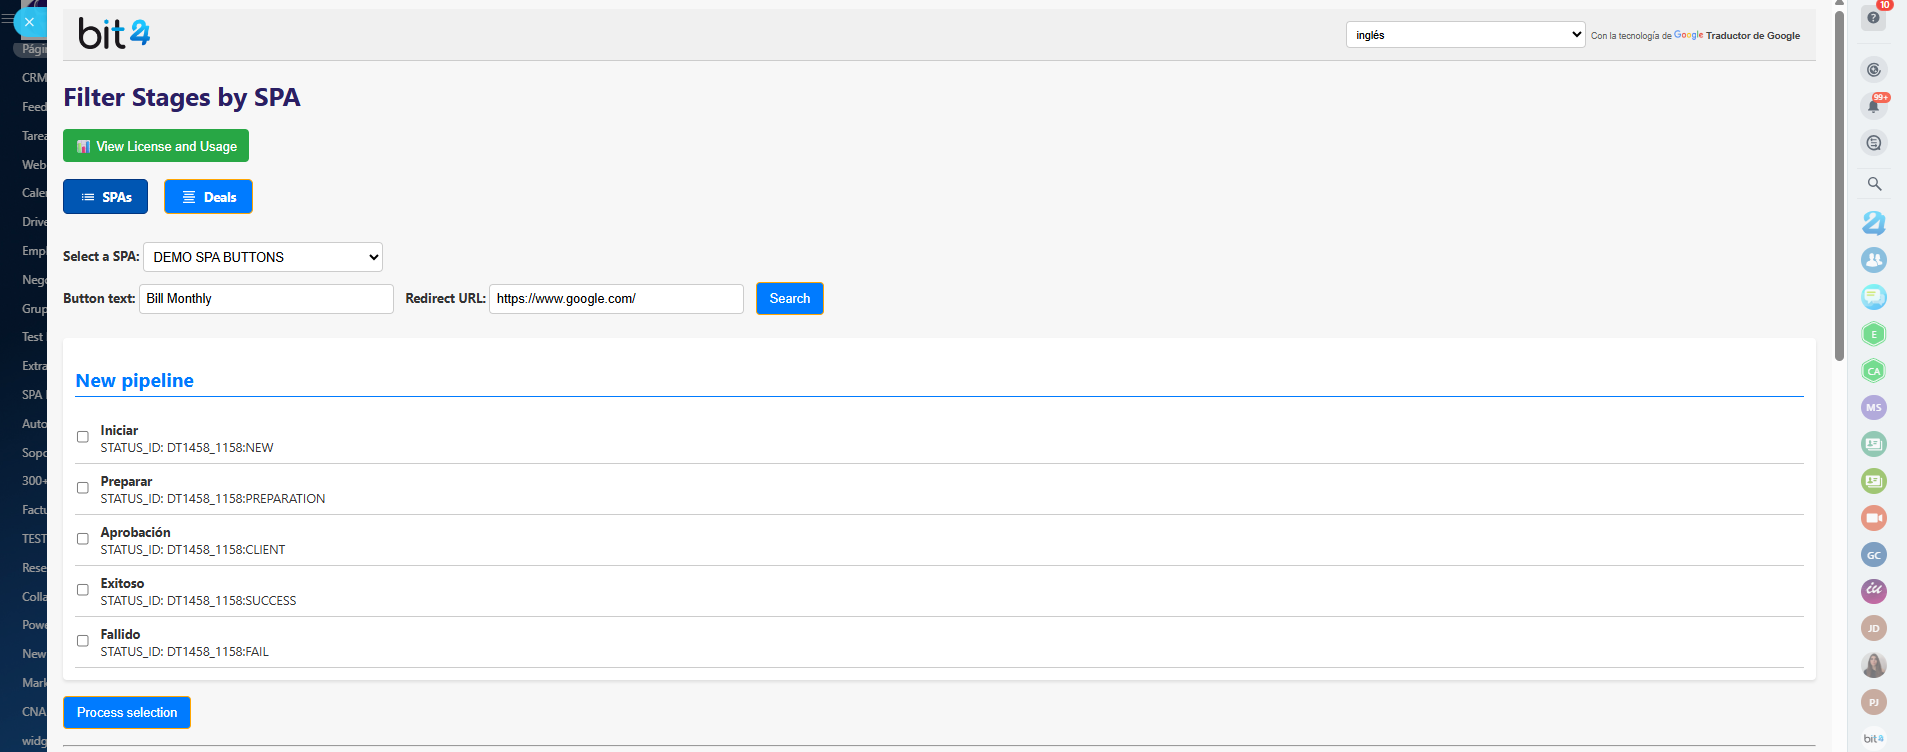
Task: Close the slider panel with X
Action: point(29,22)
